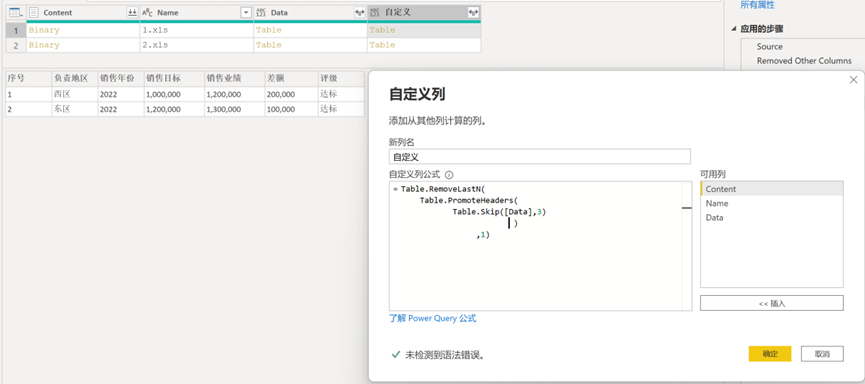This screenshot has height=384, width=865.
Task: Open the Name column filter dropdown
Action: point(245,13)
